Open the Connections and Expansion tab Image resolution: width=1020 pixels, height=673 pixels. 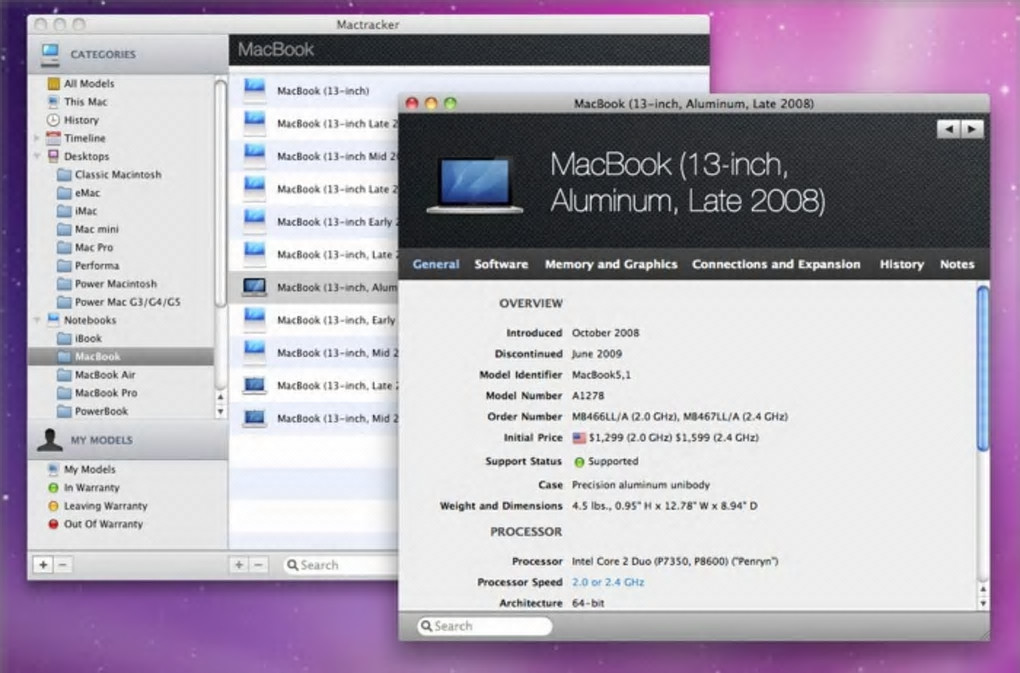776,264
